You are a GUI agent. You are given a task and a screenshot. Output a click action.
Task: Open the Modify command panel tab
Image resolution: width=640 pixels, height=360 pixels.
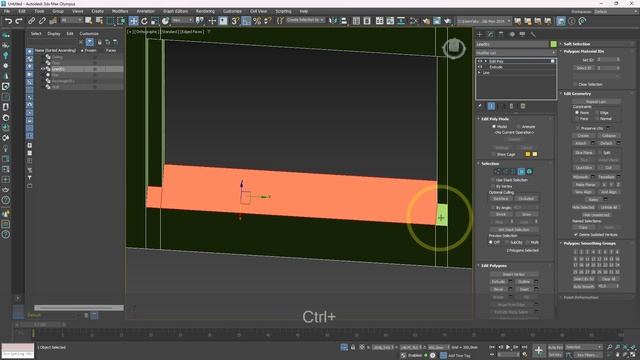[490, 35]
